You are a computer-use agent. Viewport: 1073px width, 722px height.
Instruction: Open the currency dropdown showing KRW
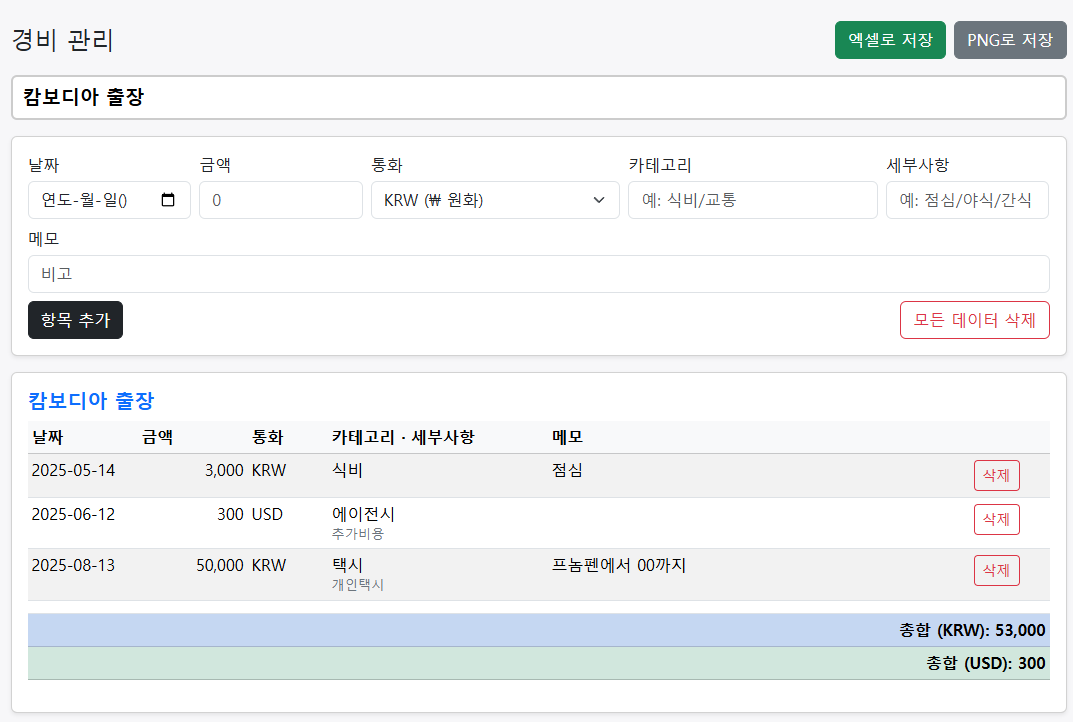[494, 200]
